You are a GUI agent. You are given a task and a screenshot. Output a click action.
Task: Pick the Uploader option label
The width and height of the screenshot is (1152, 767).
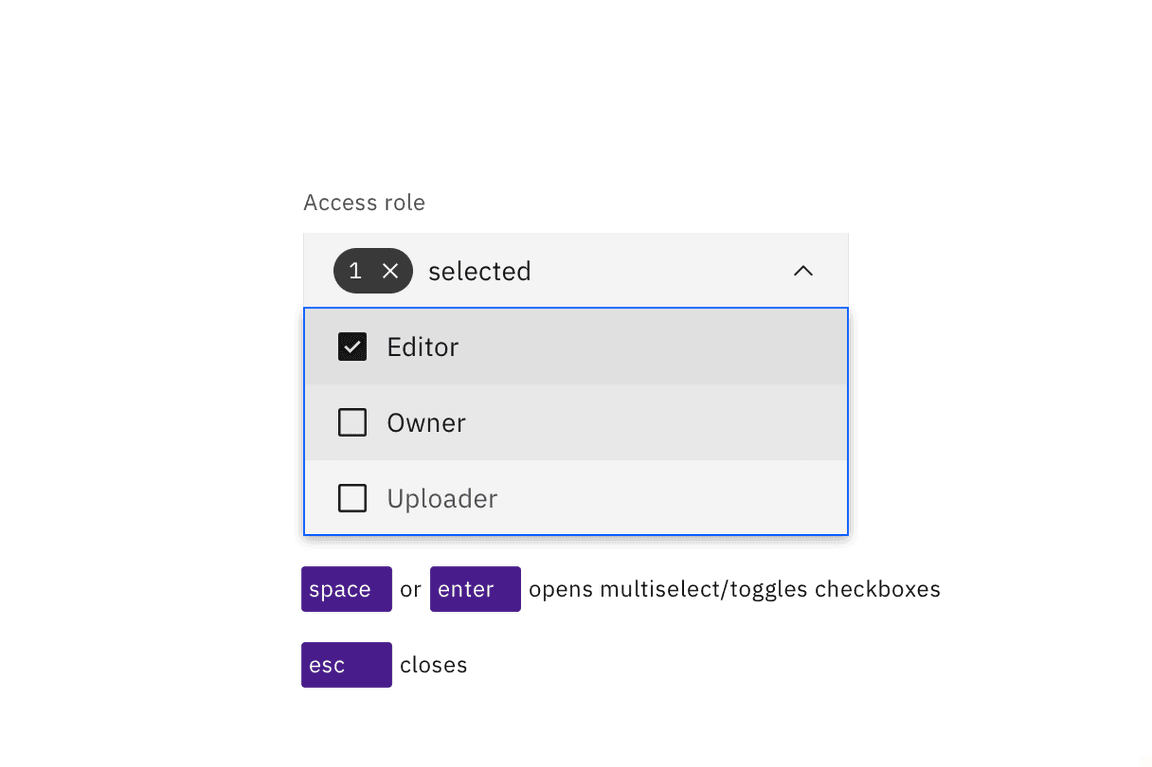click(x=442, y=498)
